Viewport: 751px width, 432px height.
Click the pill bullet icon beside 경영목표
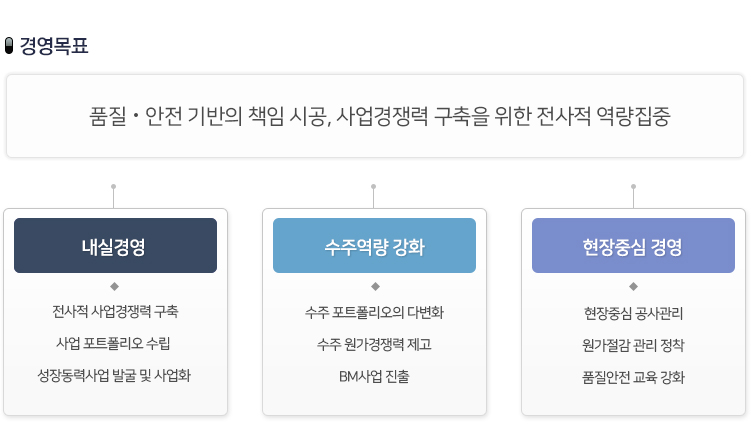click(10, 46)
